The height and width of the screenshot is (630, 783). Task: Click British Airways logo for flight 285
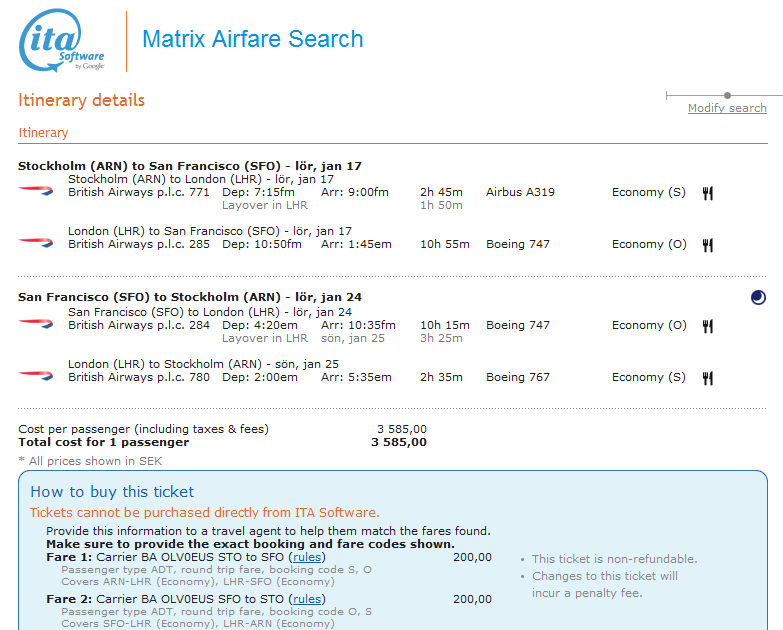coord(35,241)
